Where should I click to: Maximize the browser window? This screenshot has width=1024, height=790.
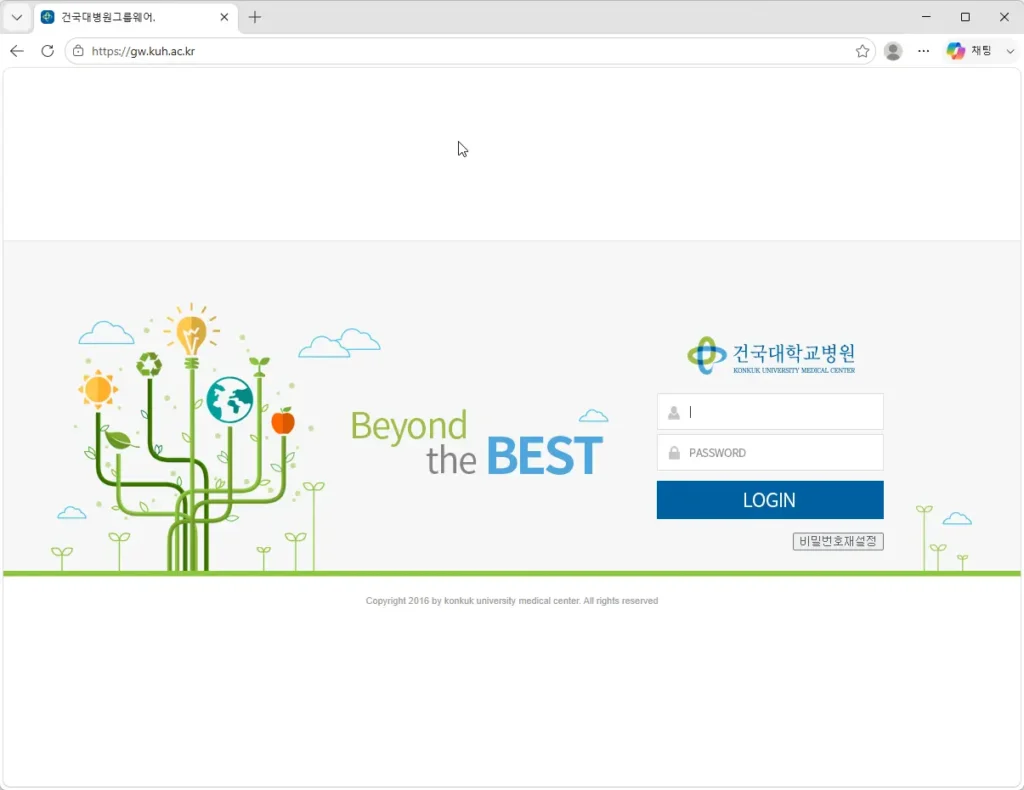click(x=965, y=17)
